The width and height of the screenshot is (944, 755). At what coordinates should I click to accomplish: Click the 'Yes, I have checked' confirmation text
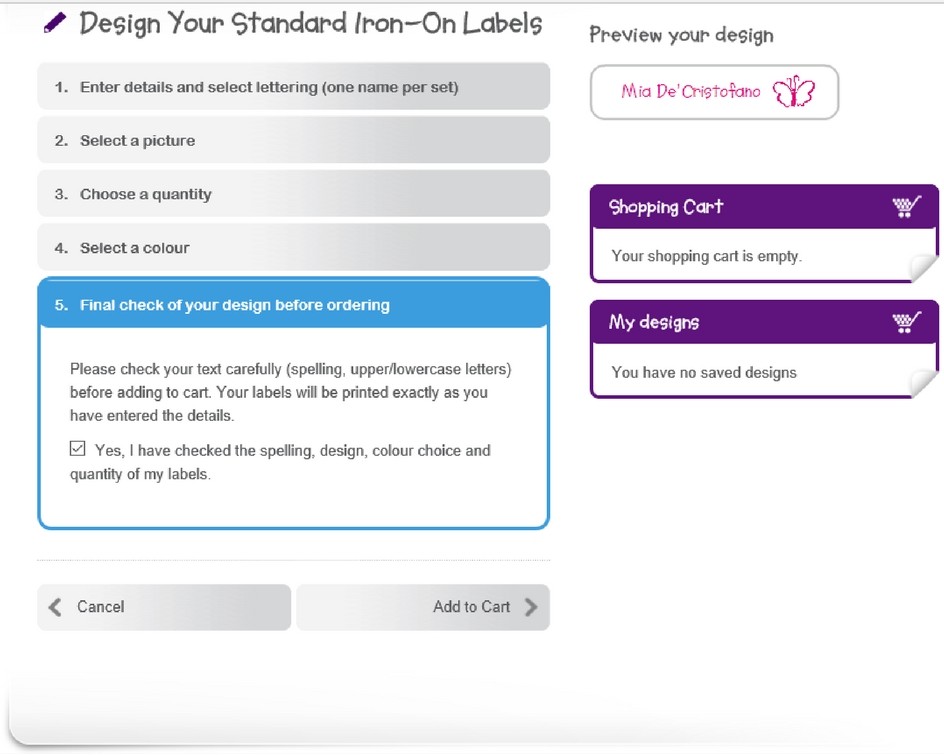[x=292, y=451]
